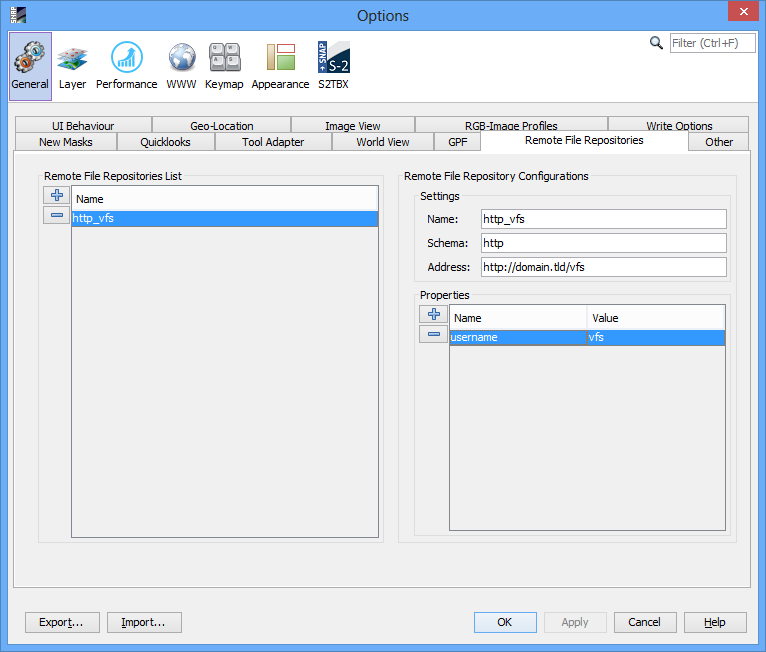This screenshot has height=652, width=766.
Task: Click the Import... button
Action: coord(144,622)
